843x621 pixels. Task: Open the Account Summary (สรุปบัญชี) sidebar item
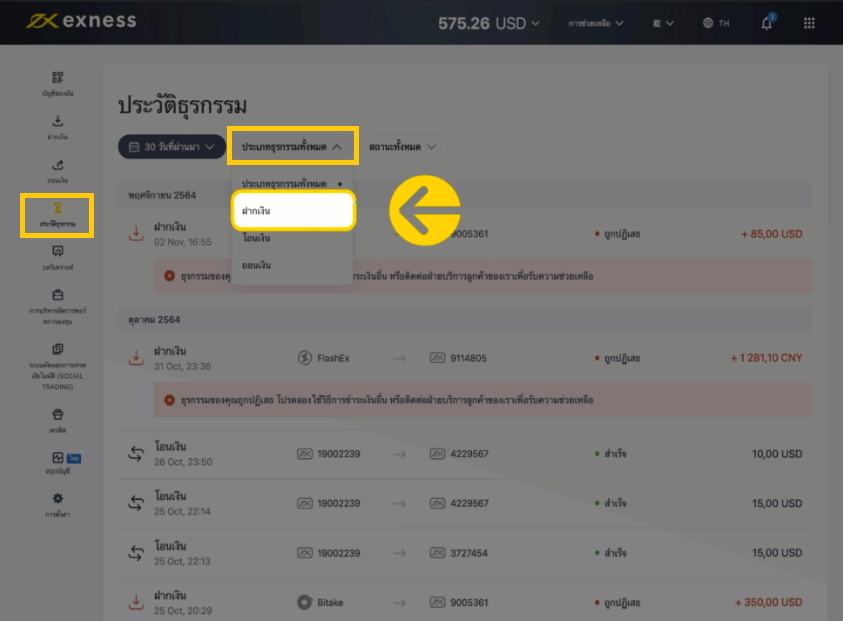pyautogui.click(x=55, y=464)
